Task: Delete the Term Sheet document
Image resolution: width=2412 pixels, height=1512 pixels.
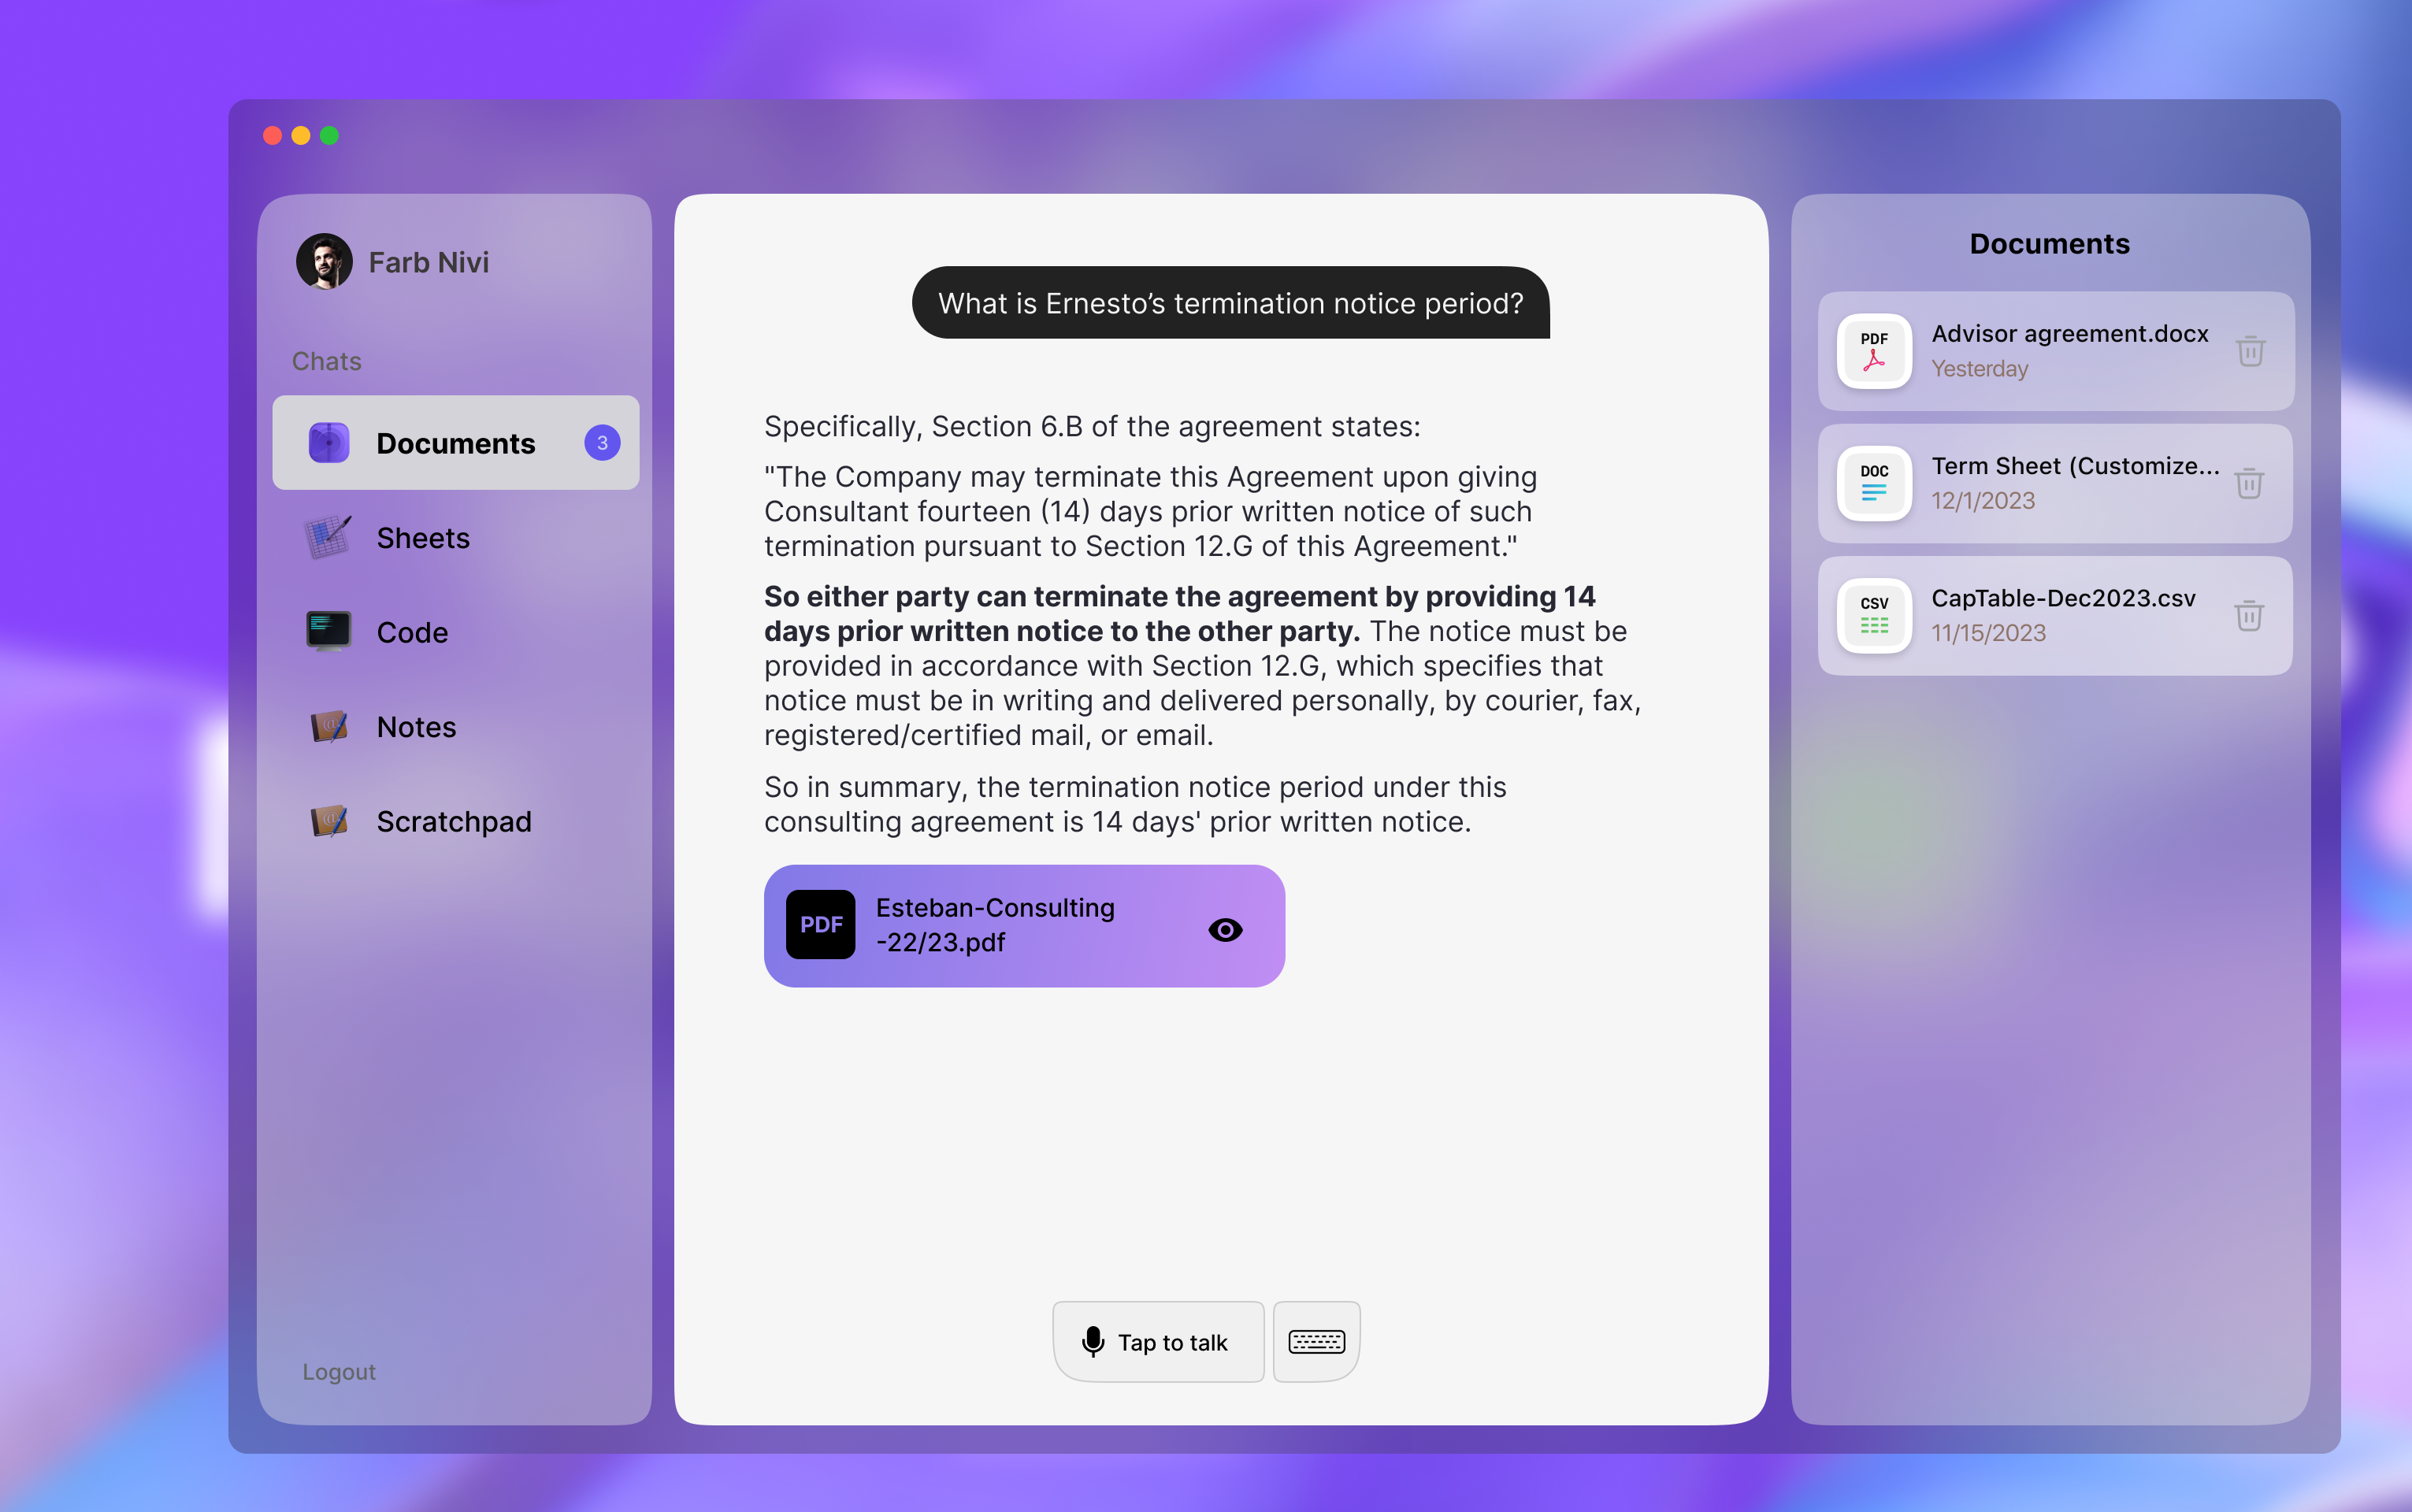Action: point(2250,483)
